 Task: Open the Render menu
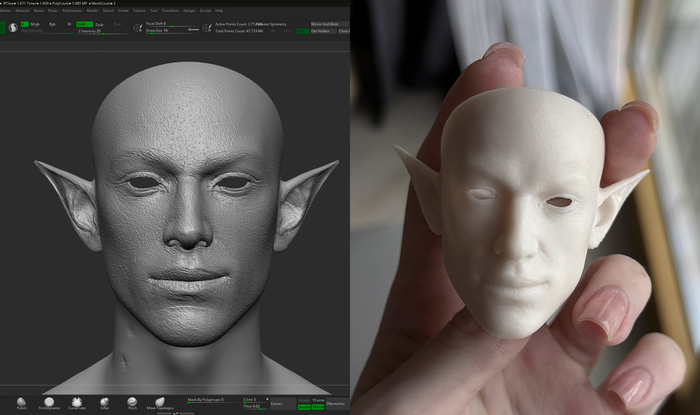[x=92, y=10]
